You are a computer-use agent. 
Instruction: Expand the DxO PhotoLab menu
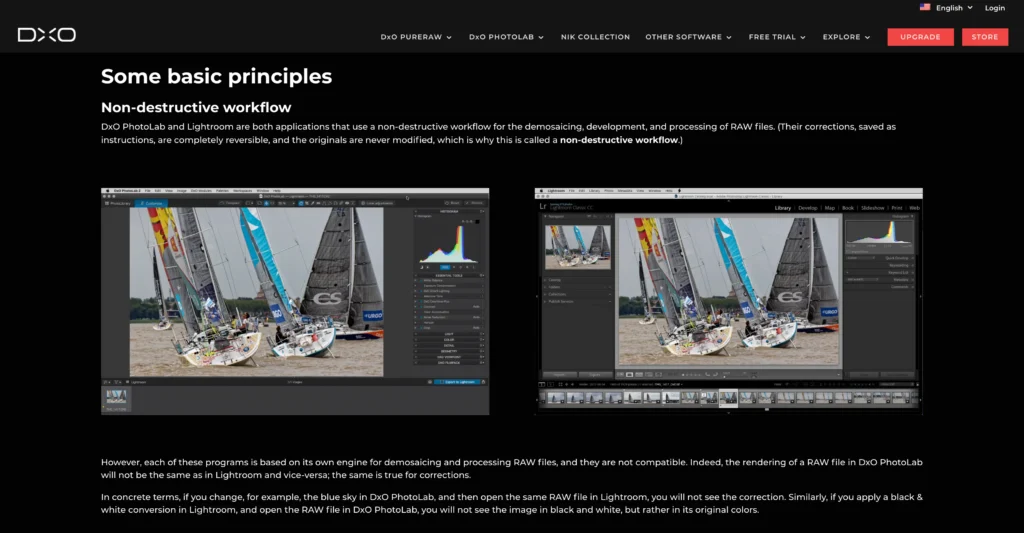click(506, 37)
